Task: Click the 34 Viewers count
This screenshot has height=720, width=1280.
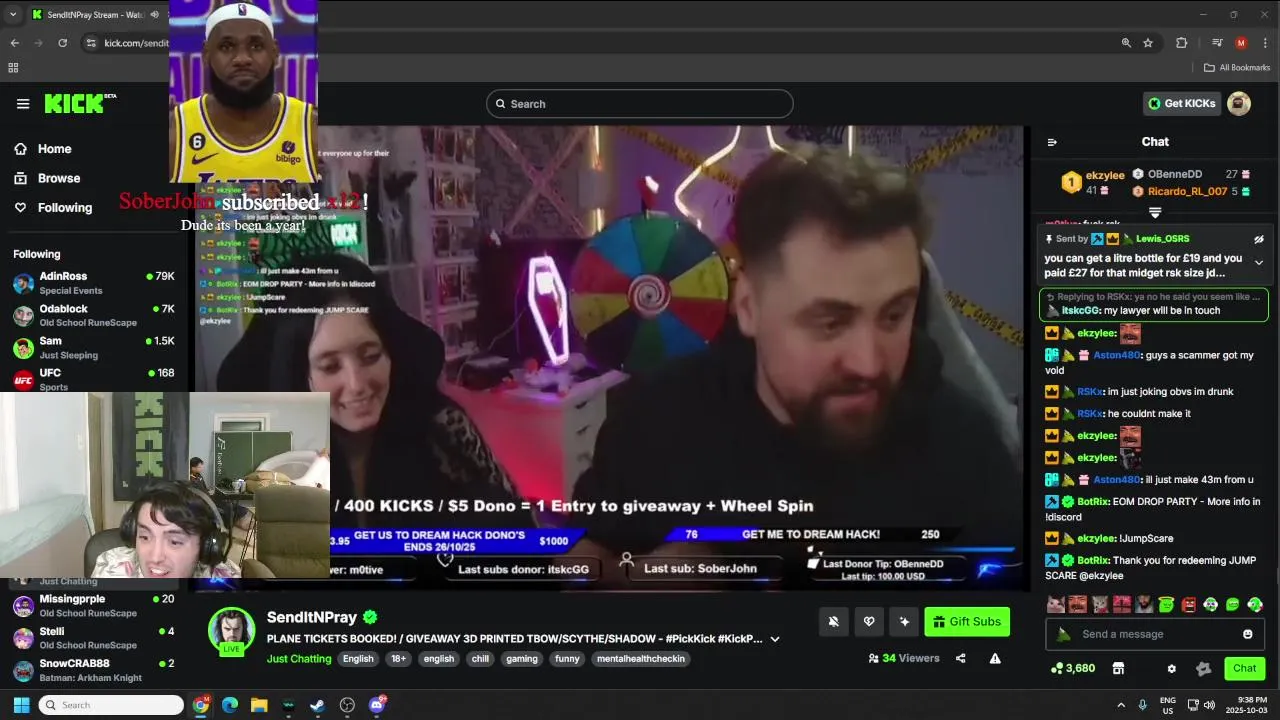Action: coord(904,658)
